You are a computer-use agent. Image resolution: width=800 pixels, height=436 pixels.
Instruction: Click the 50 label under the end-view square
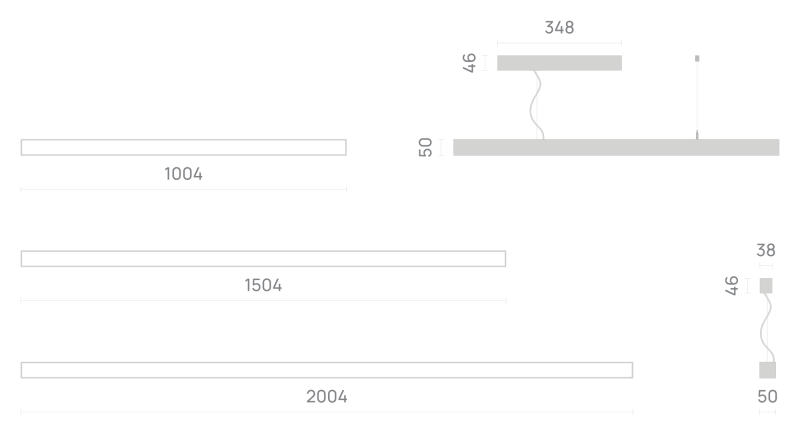767,396
